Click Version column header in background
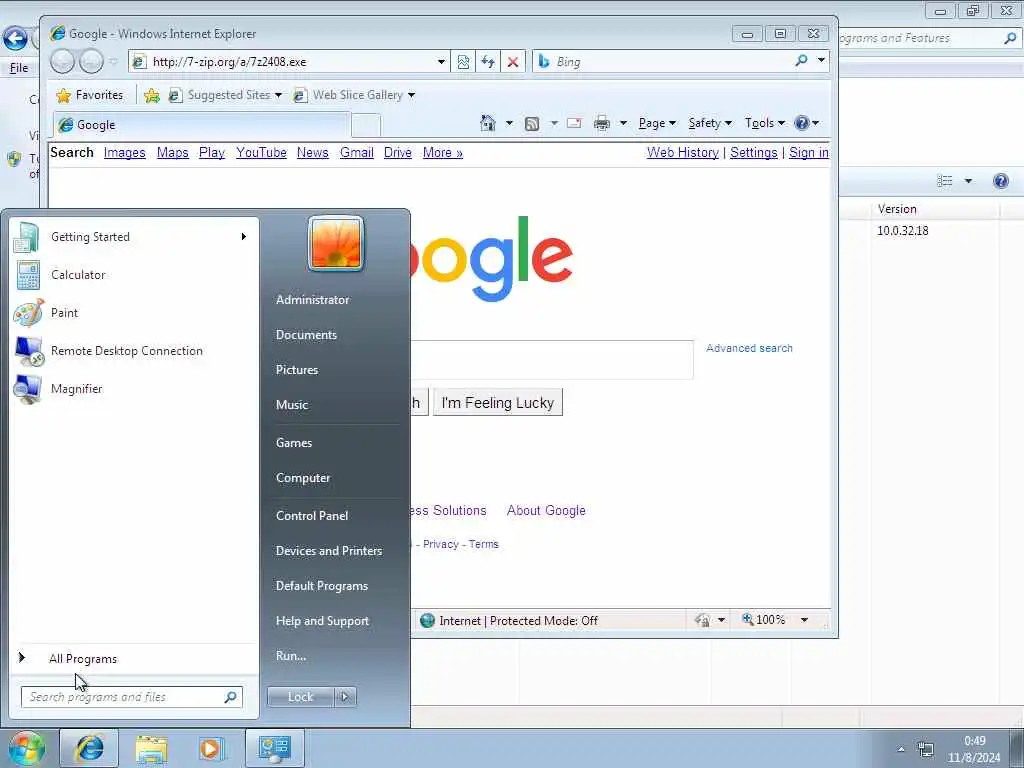This screenshot has height=768, width=1024. point(934,209)
